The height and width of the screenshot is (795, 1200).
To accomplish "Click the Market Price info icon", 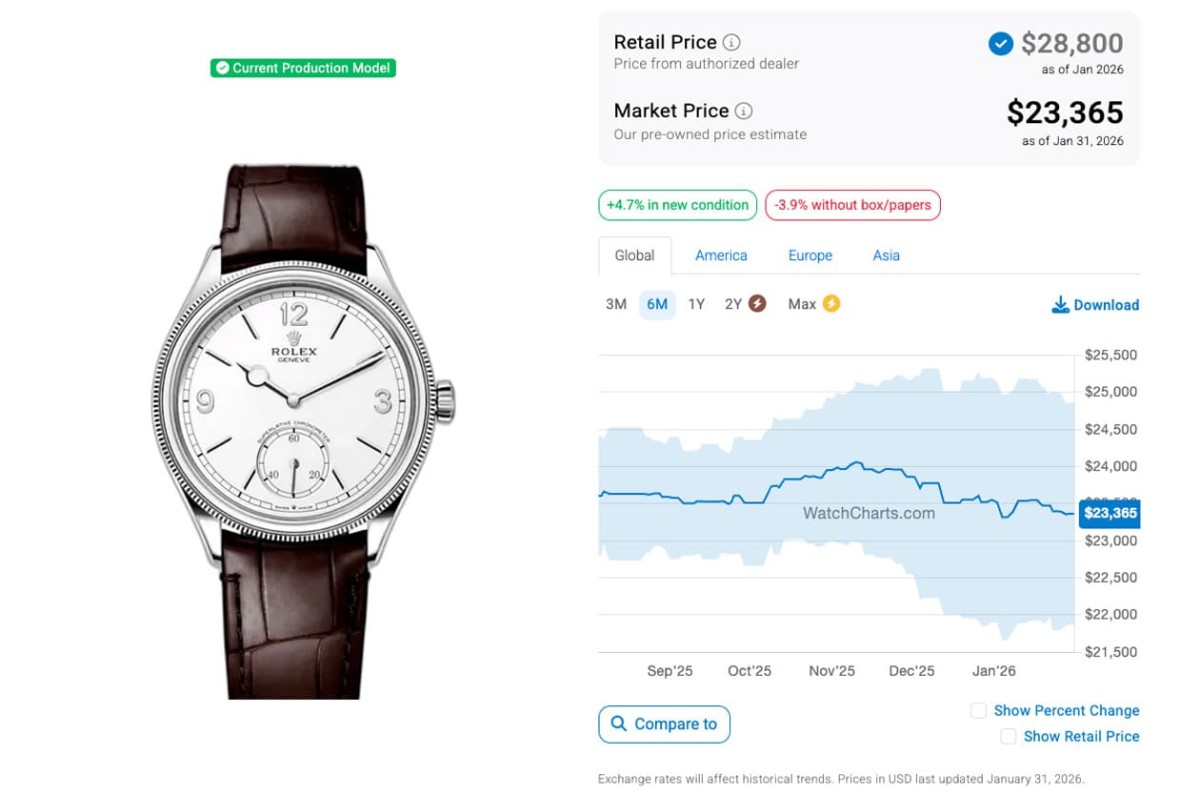I will [x=744, y=111].
